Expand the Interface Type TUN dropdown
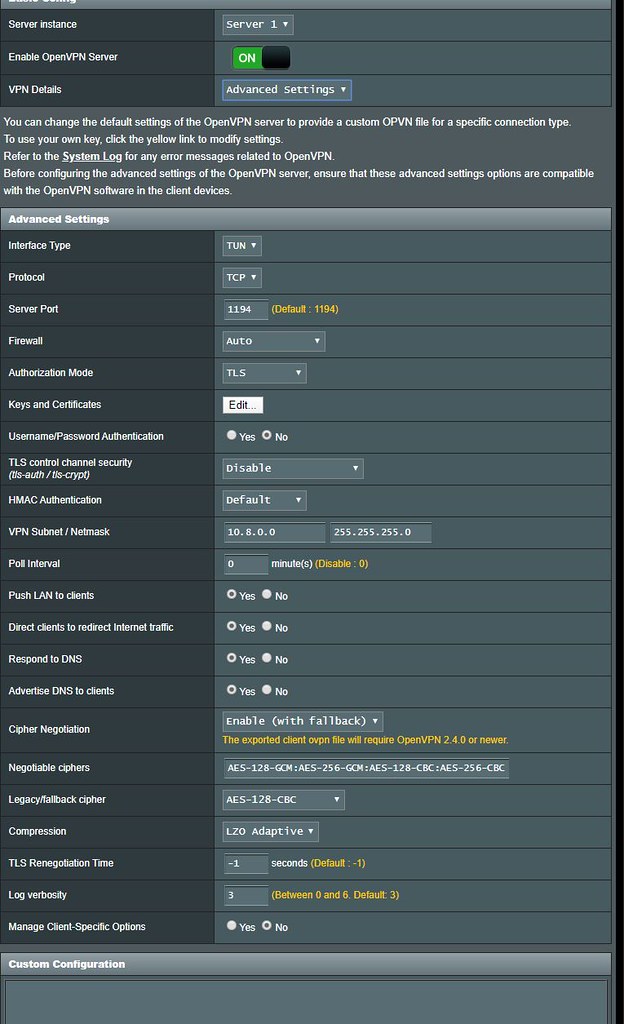 pyautogui.click(x=242, y=246)
